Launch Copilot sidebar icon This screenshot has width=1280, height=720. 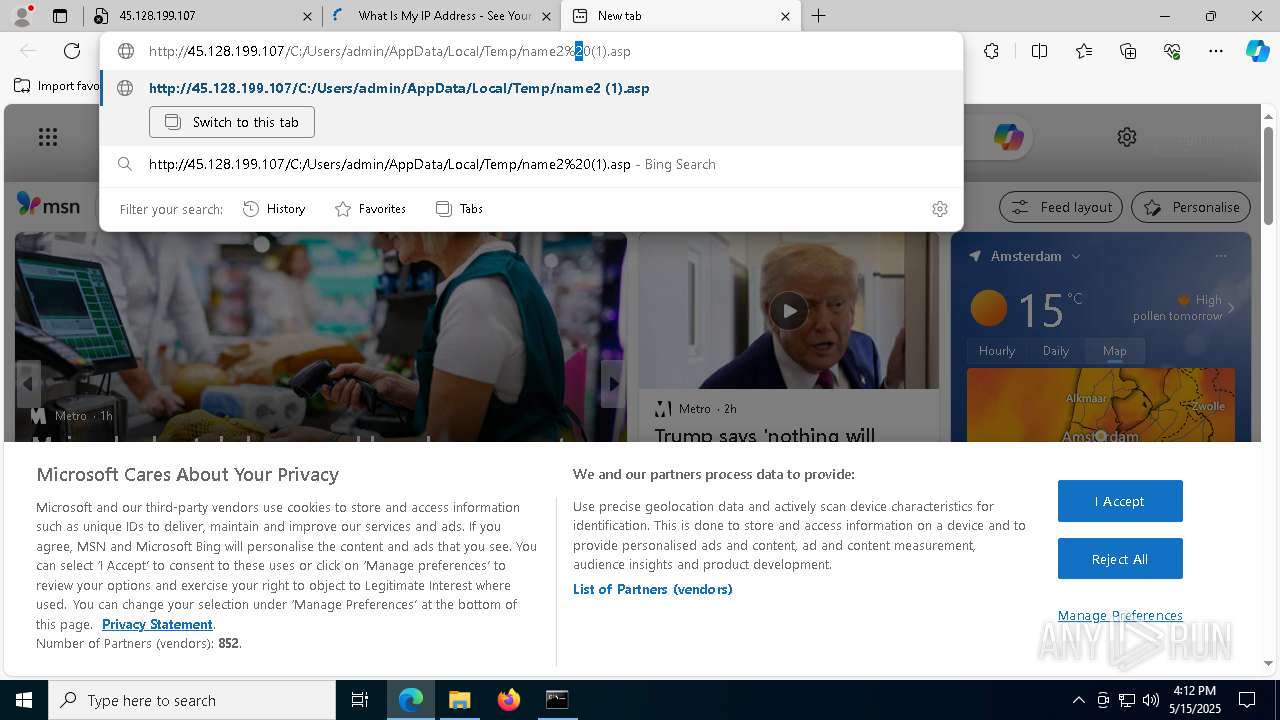[1258, 51]
